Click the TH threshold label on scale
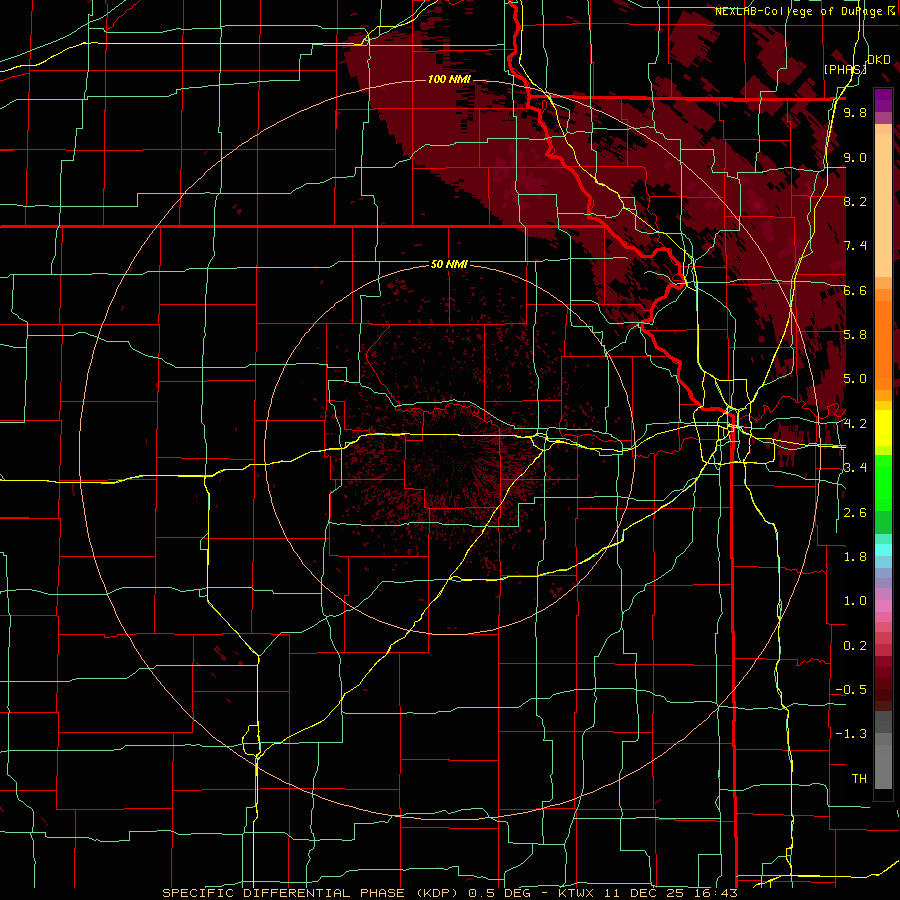 coord(859,779)
